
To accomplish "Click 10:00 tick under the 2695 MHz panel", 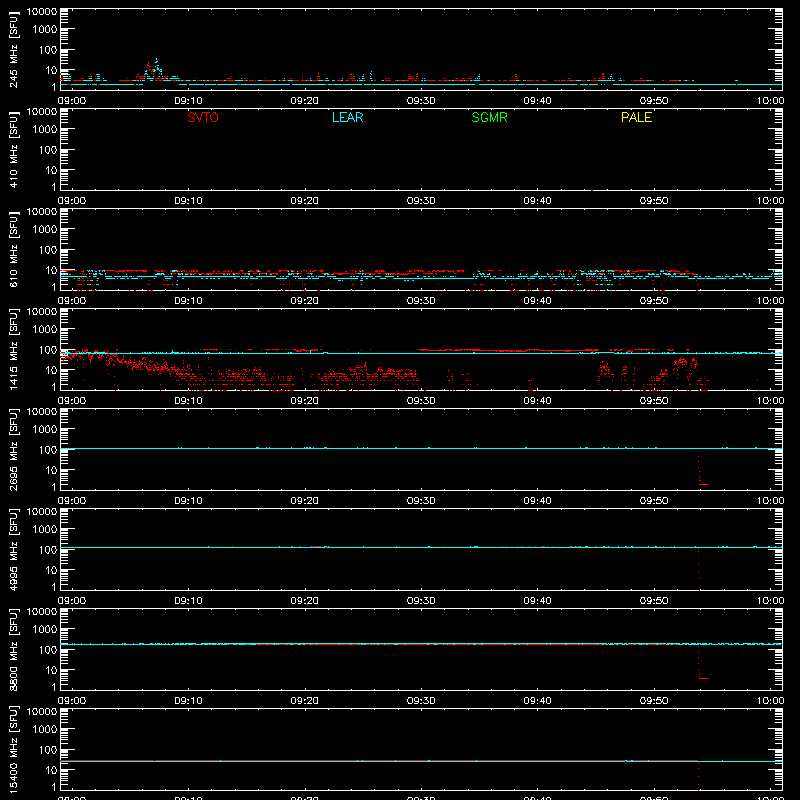I will coord(770,501).
